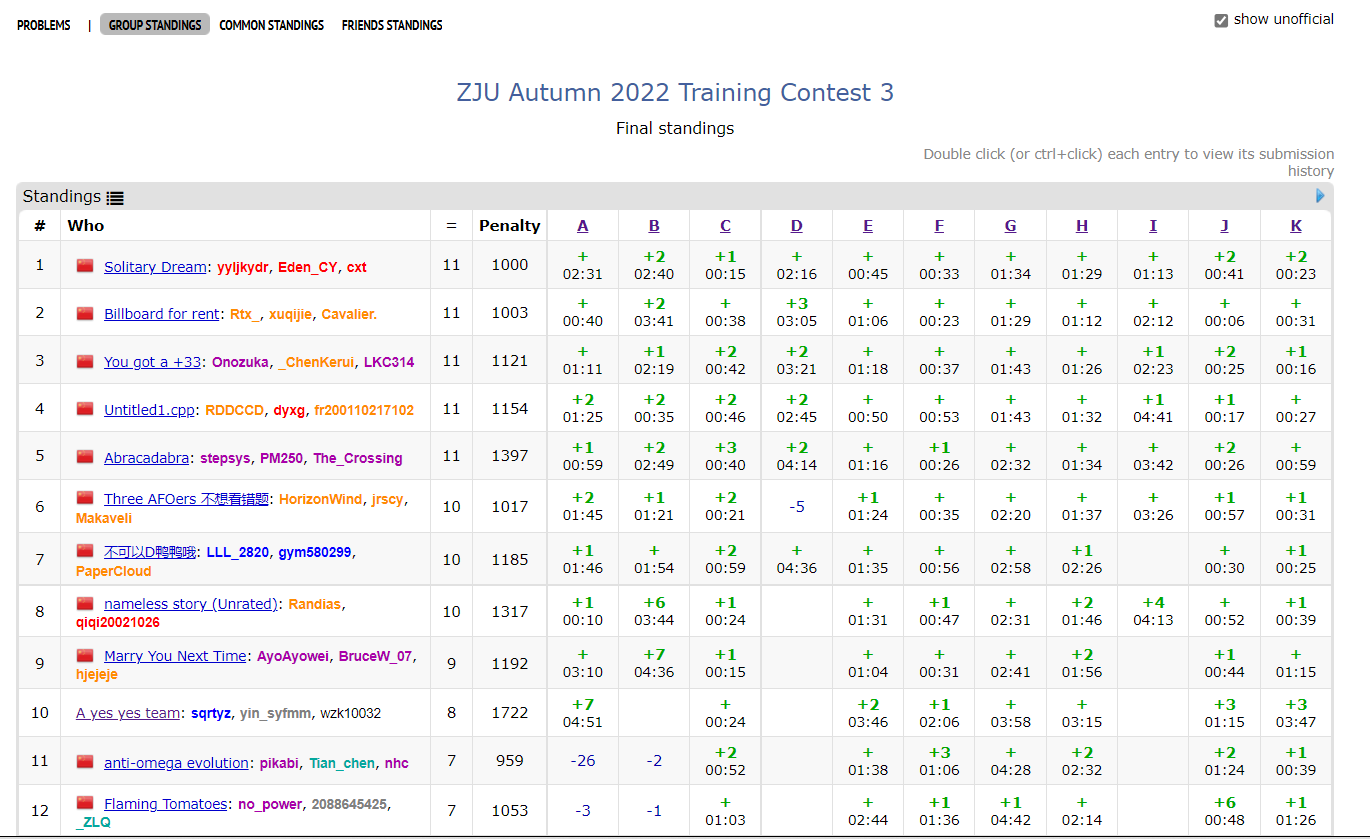Open the Friends Standings tab

392,25
